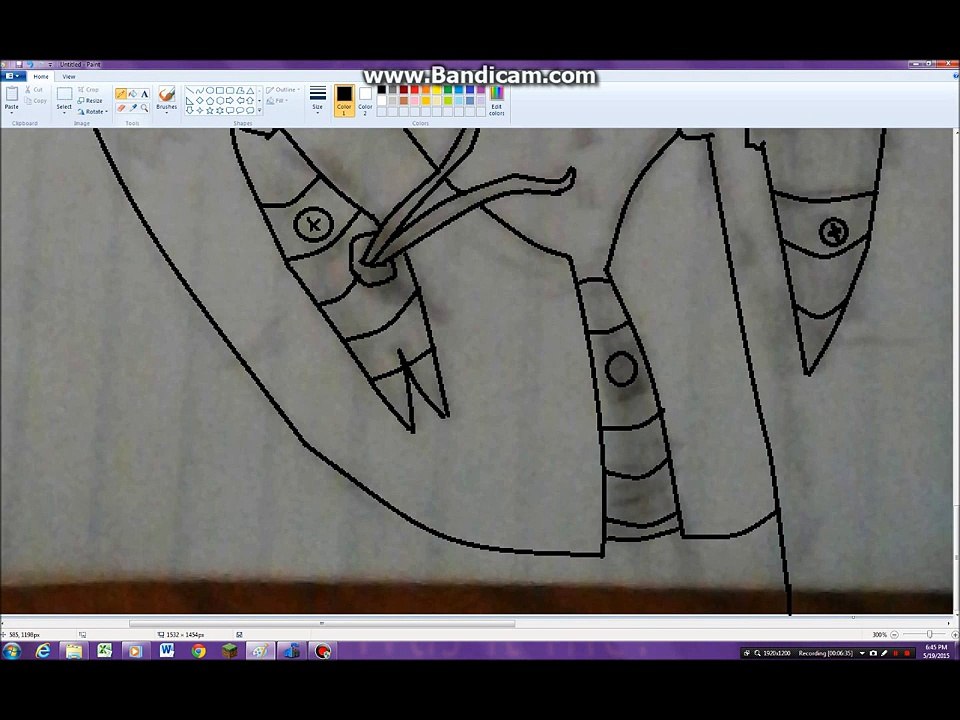
Task: Click the Bandicam screenshot camera icon
Action: 873,653
